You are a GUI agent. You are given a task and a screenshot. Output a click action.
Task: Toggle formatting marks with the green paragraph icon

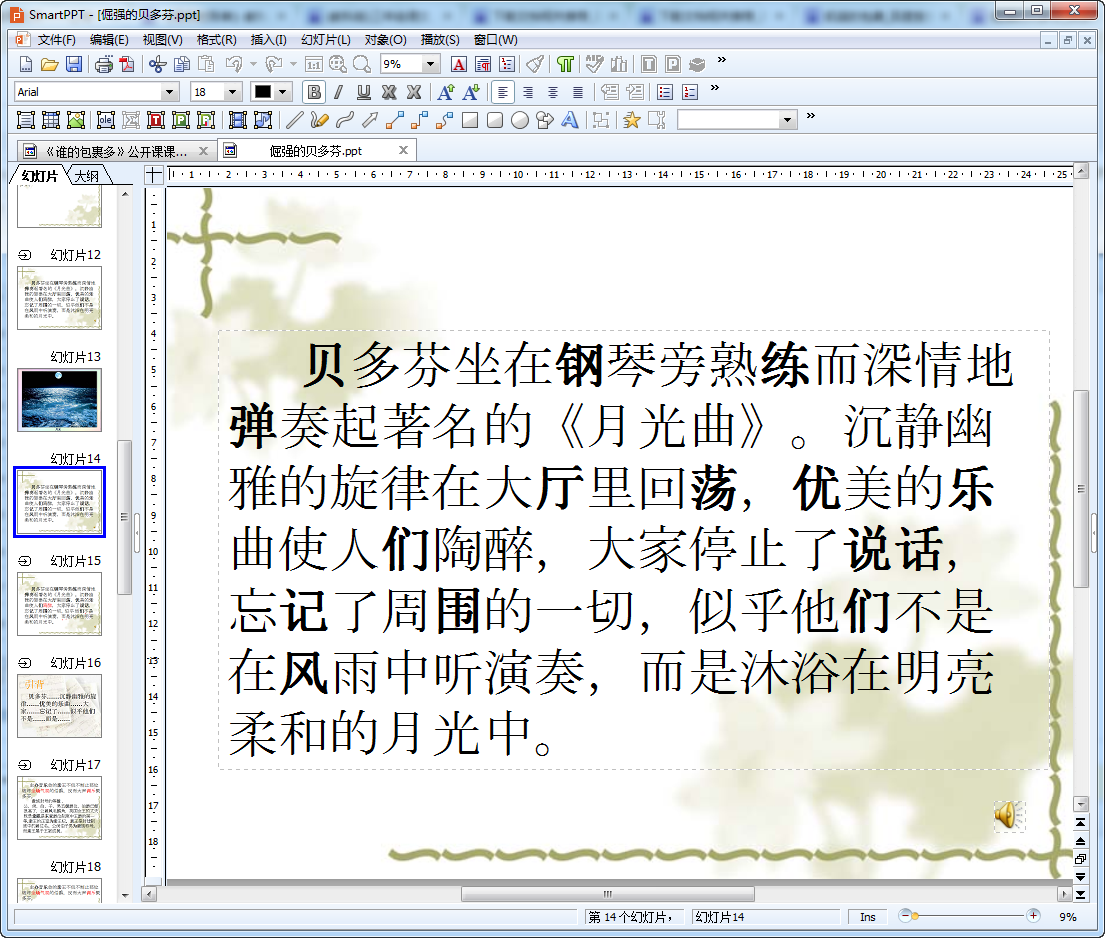click(565, 65)
